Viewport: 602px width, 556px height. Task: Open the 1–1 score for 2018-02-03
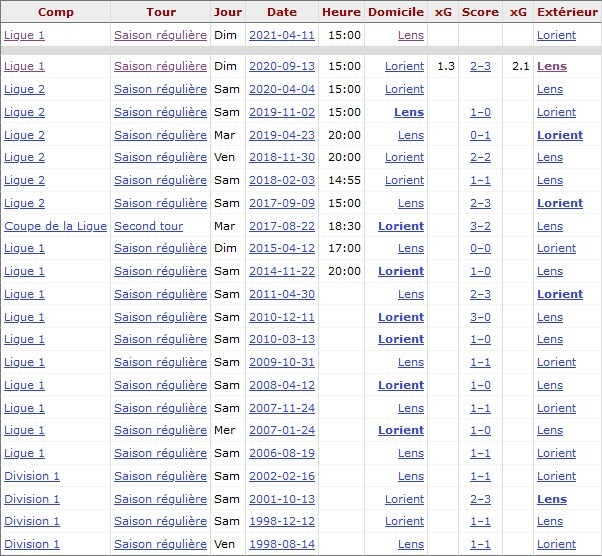pos(480,180)
